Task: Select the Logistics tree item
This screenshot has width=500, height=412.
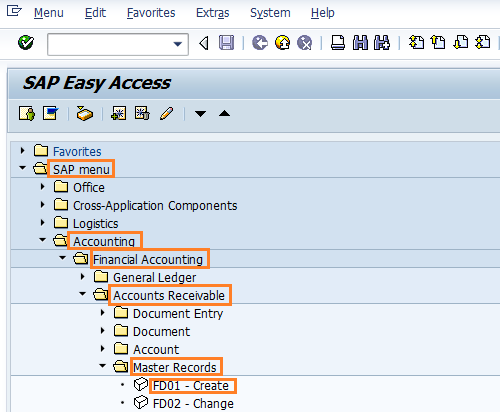Action: pyautogui.click(x=96, y=224)
